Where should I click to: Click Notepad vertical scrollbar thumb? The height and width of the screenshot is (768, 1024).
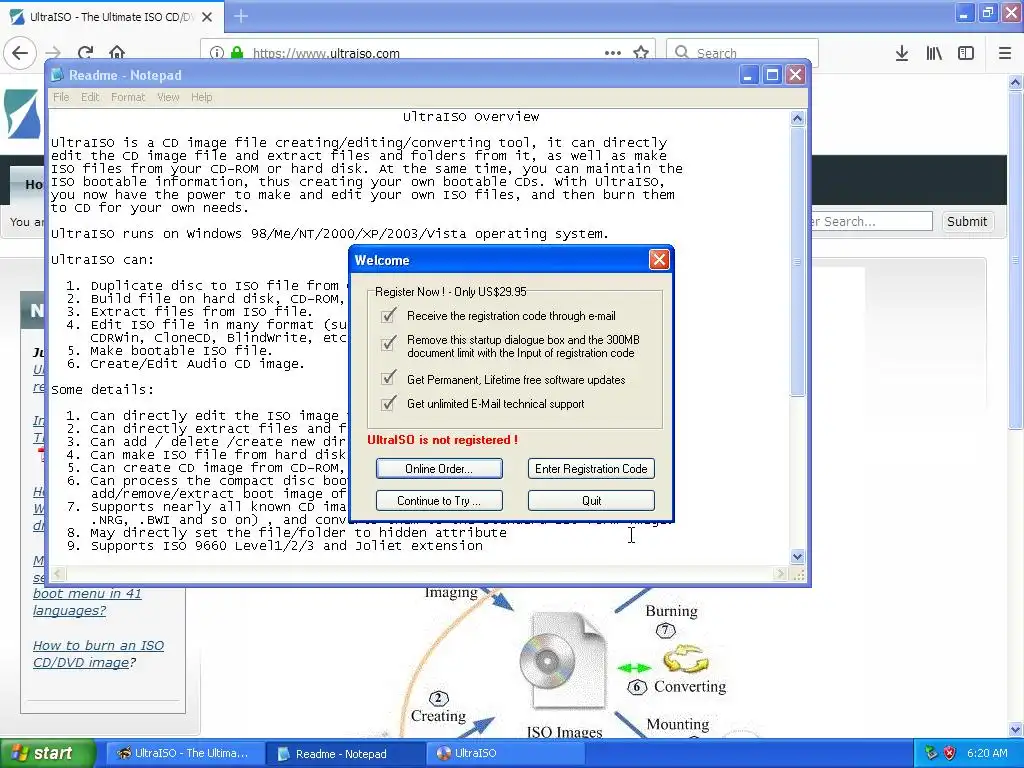[797, 261]
